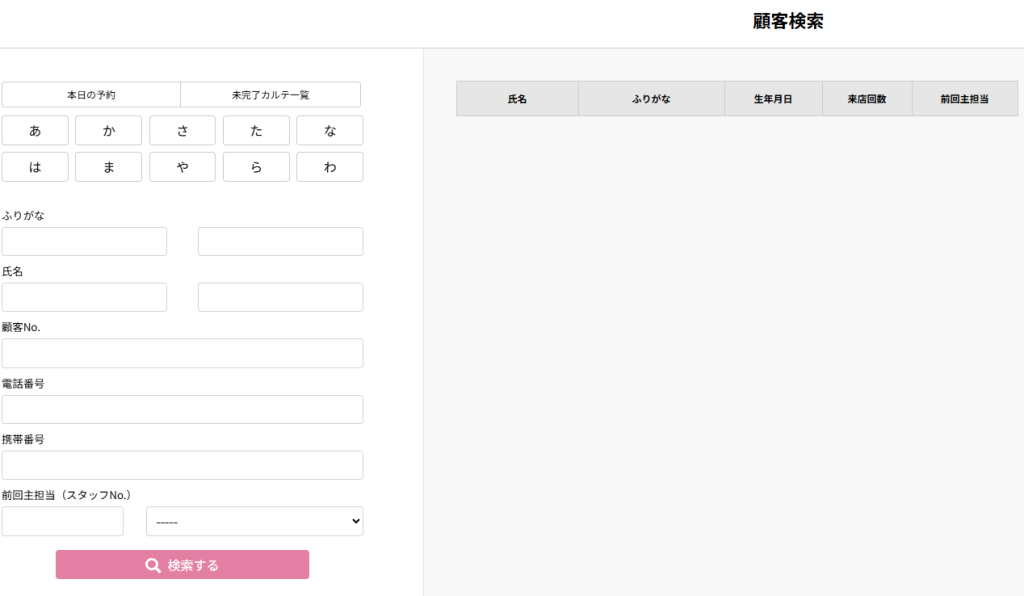
Task: Click the magnifier icon on search button
Action: pyautogui.click(x=153, y=565)
